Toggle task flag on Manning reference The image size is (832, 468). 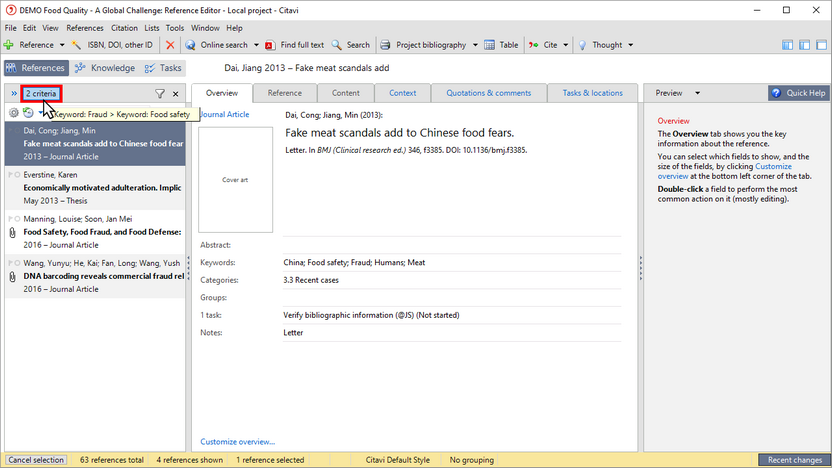(x=10, y=219)
